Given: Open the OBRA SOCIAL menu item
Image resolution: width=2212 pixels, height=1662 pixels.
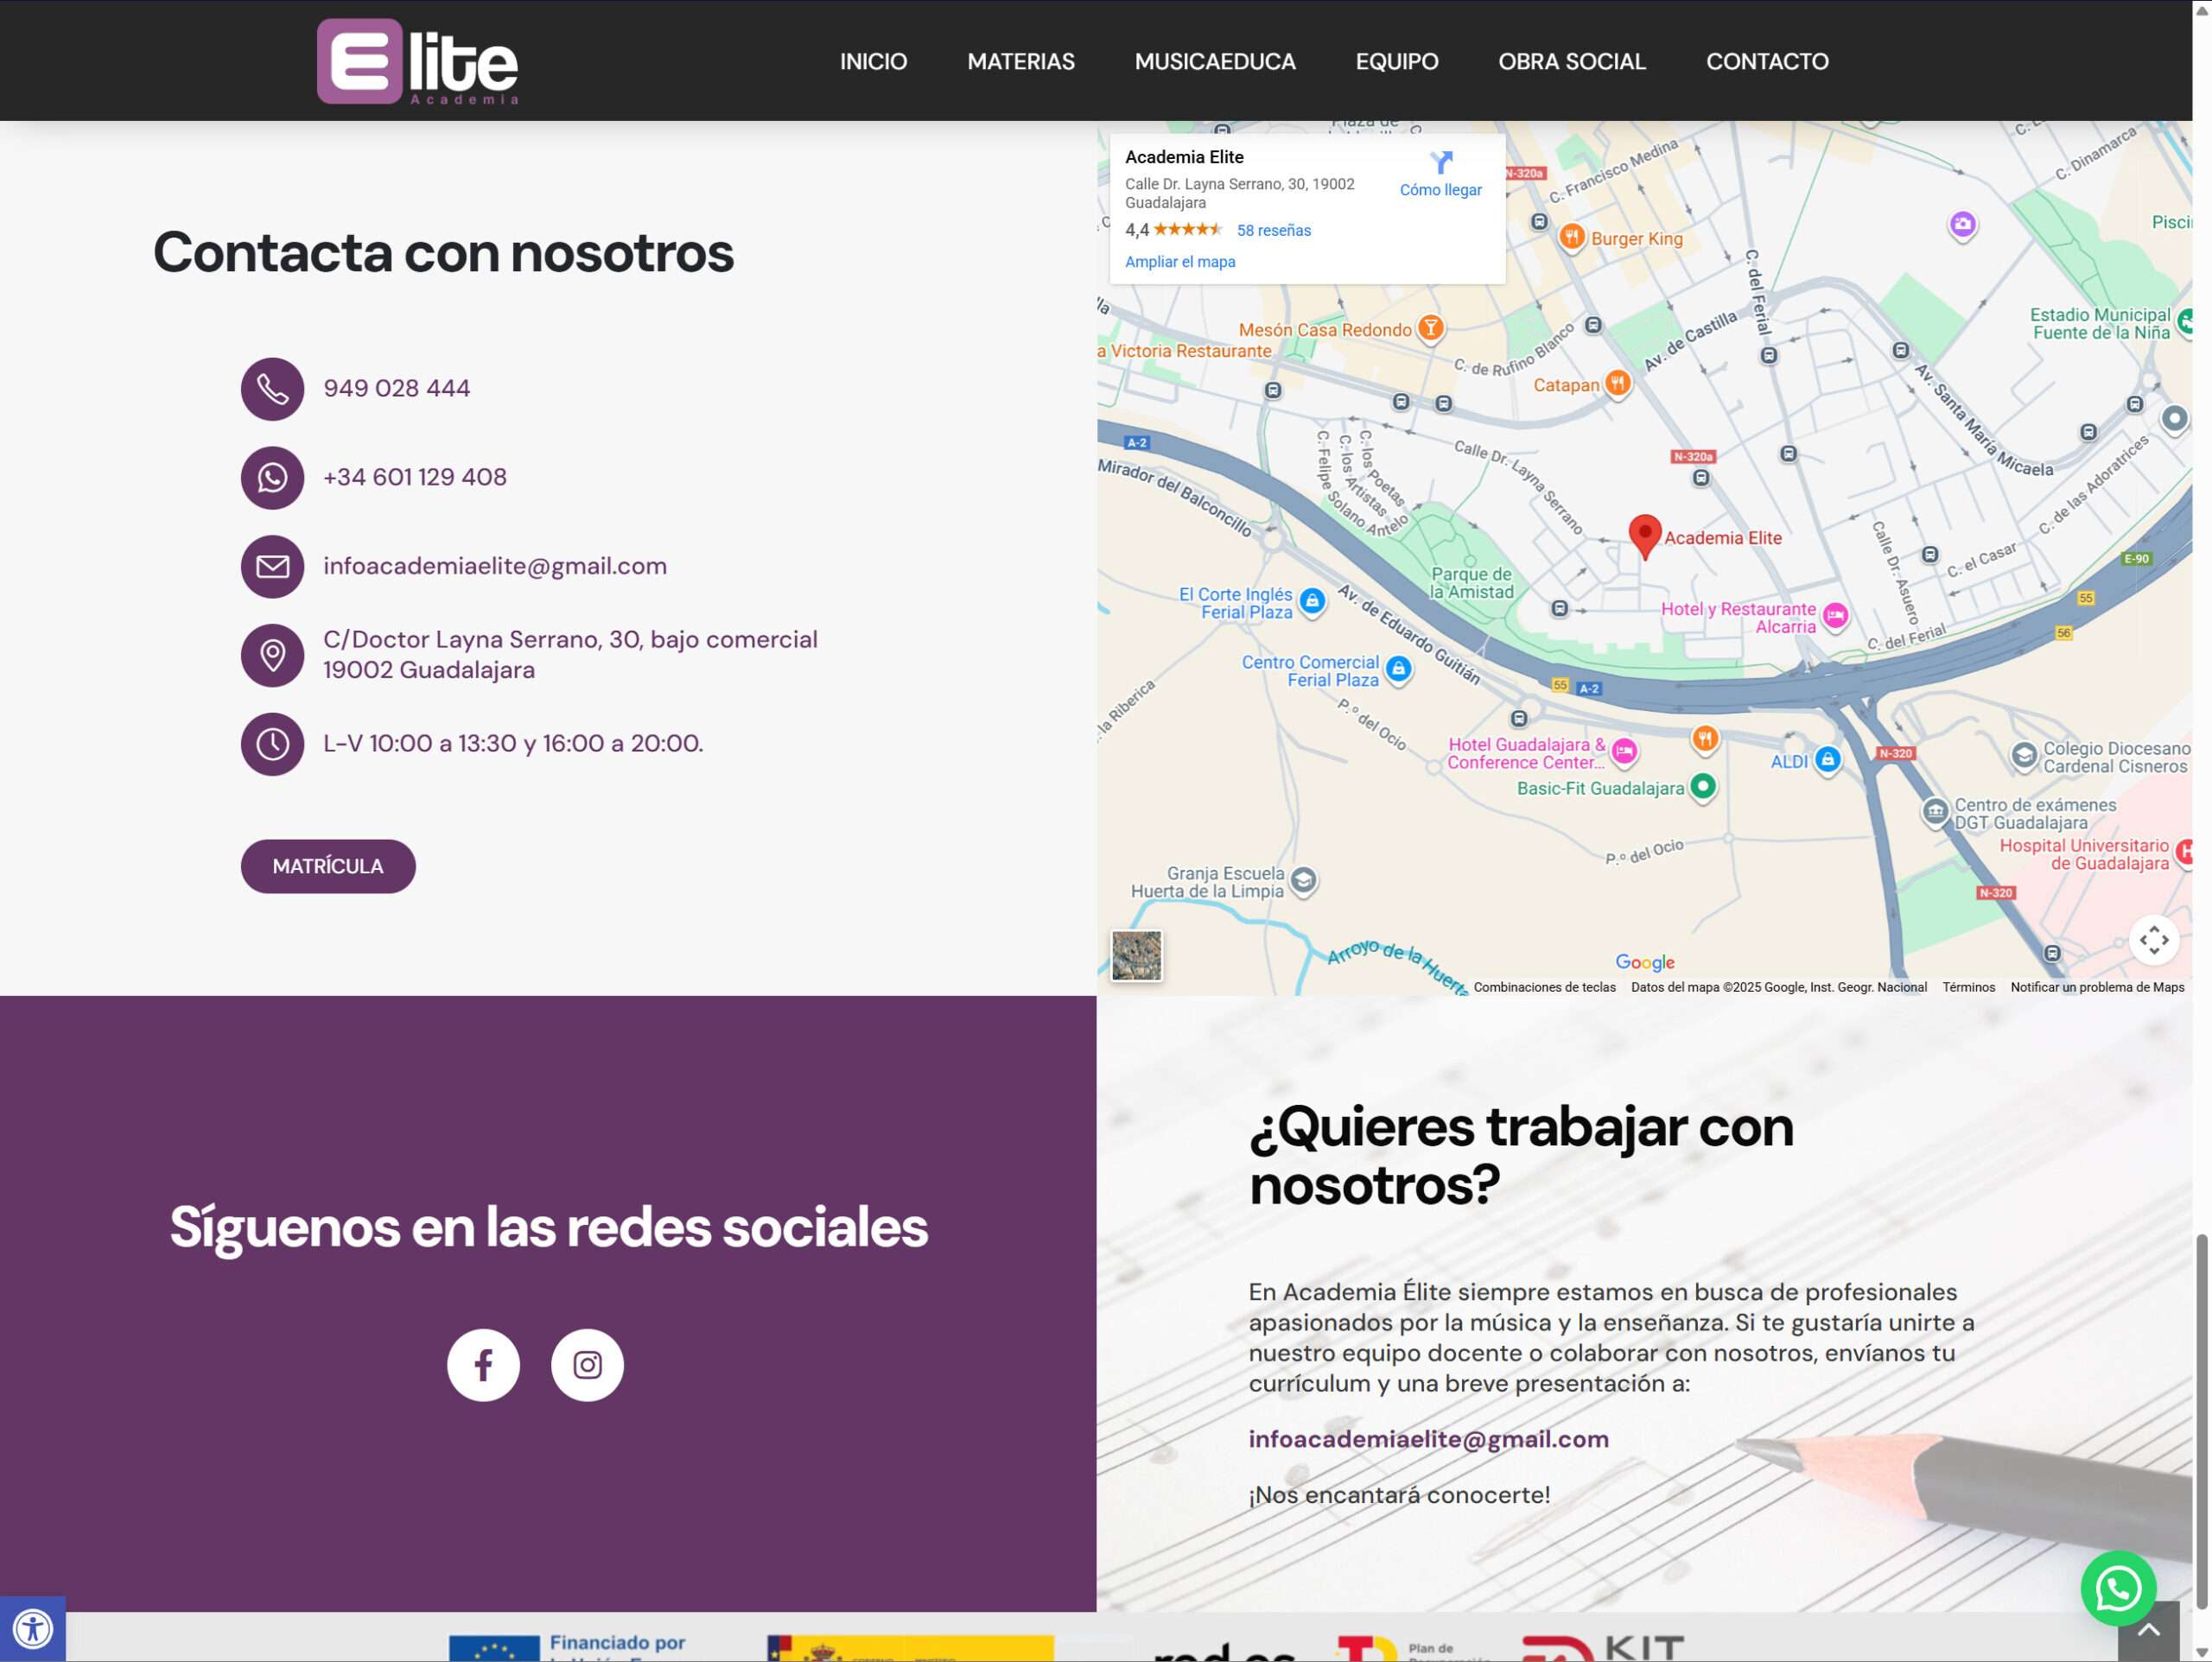Looking at the screenshot, I should coord(1571,62).
